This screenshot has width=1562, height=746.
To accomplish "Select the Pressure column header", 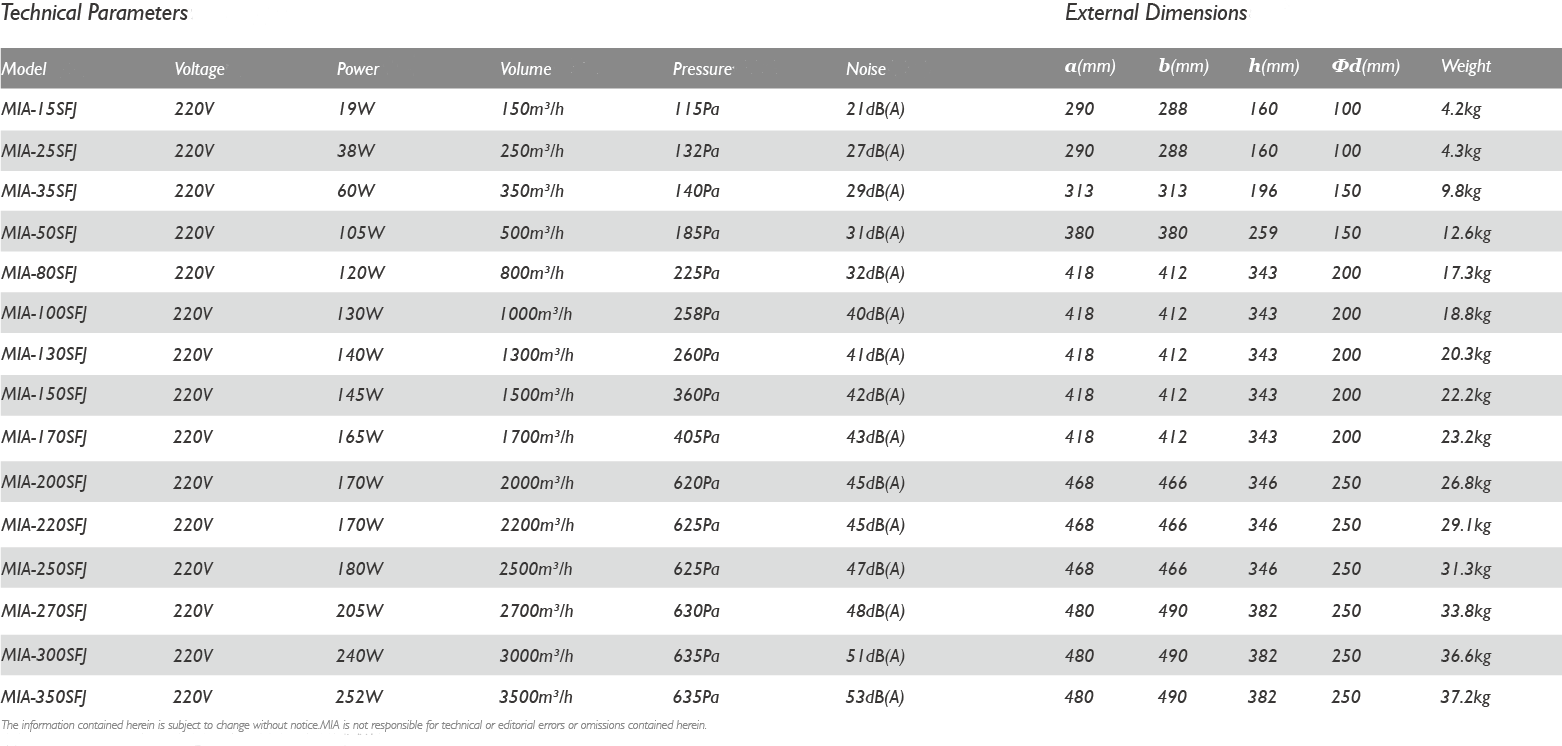I will tap(702, 69).
